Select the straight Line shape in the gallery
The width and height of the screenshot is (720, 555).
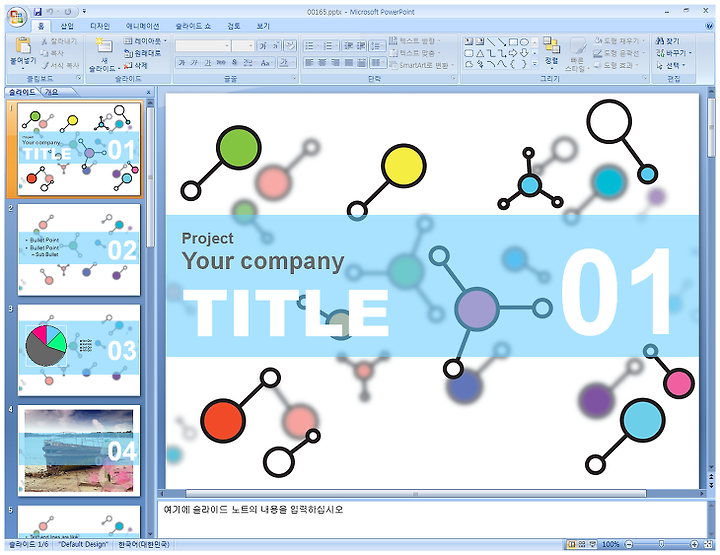click(491, 42)
